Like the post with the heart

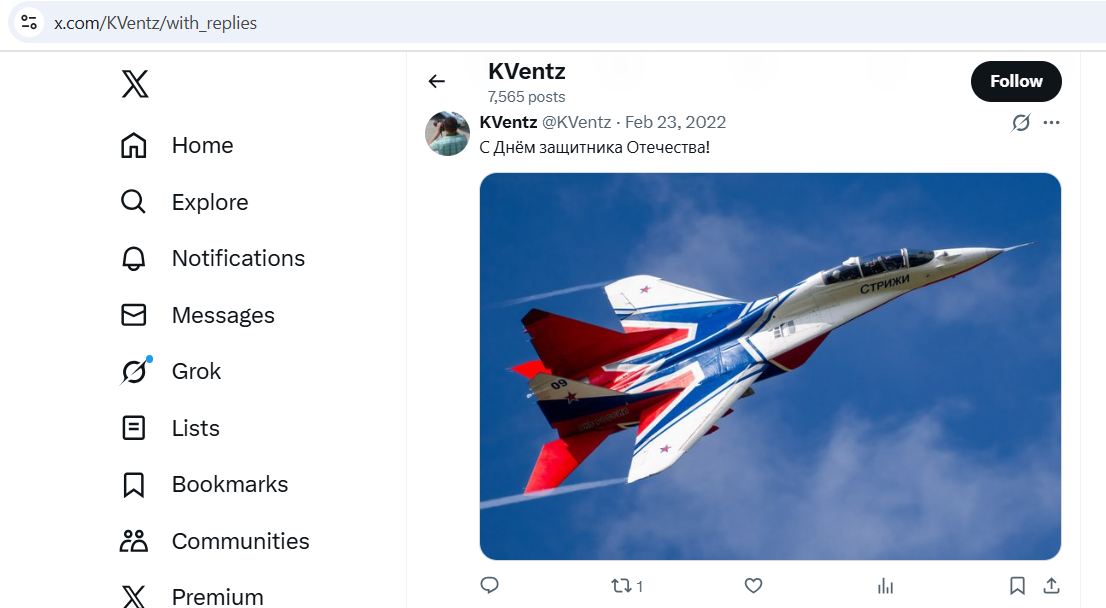pos(753,585)
